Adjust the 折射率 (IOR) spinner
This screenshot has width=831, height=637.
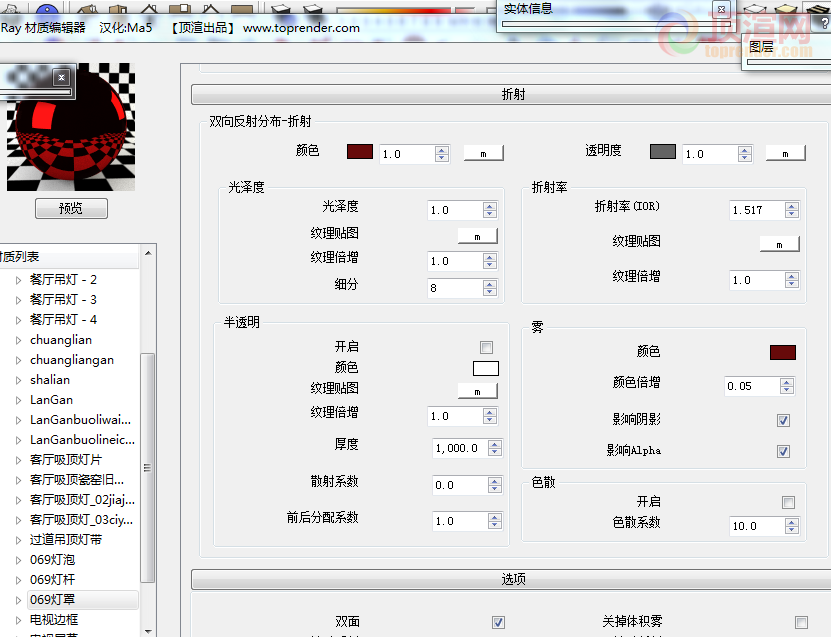792,210
